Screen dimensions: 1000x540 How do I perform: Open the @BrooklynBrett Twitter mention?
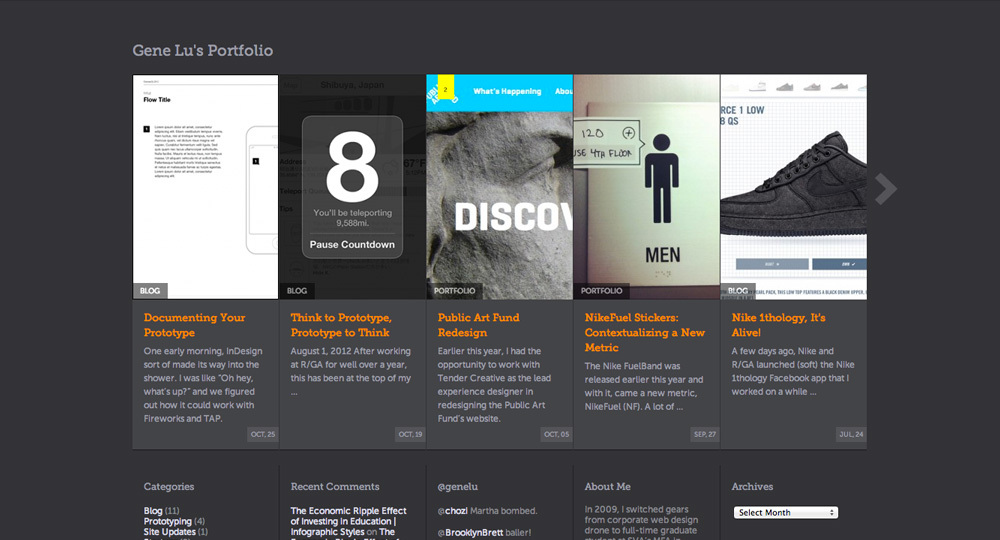coord(471,532)
